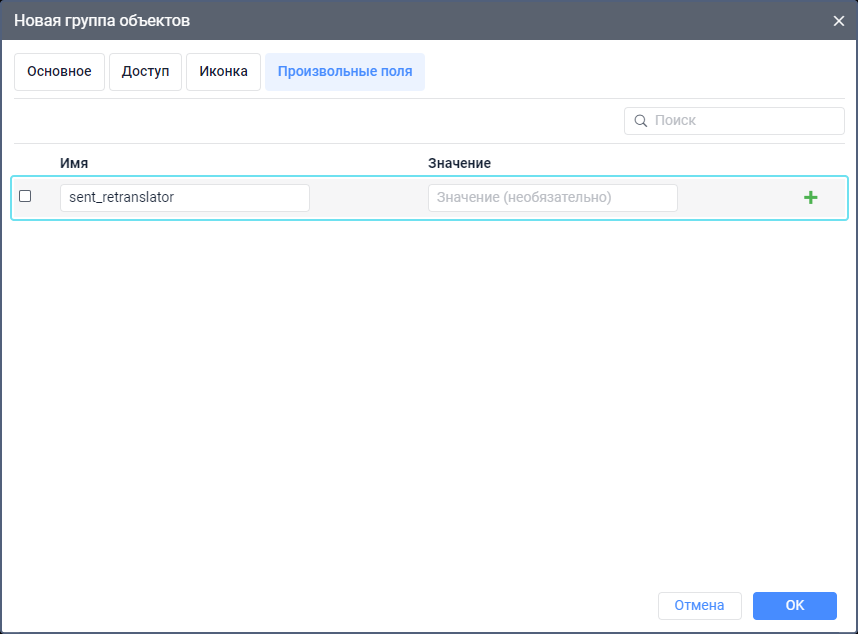This screenshot has width=858, height=634.
Task: Go to the Иконка tab
Action: (x=223, y=72)
